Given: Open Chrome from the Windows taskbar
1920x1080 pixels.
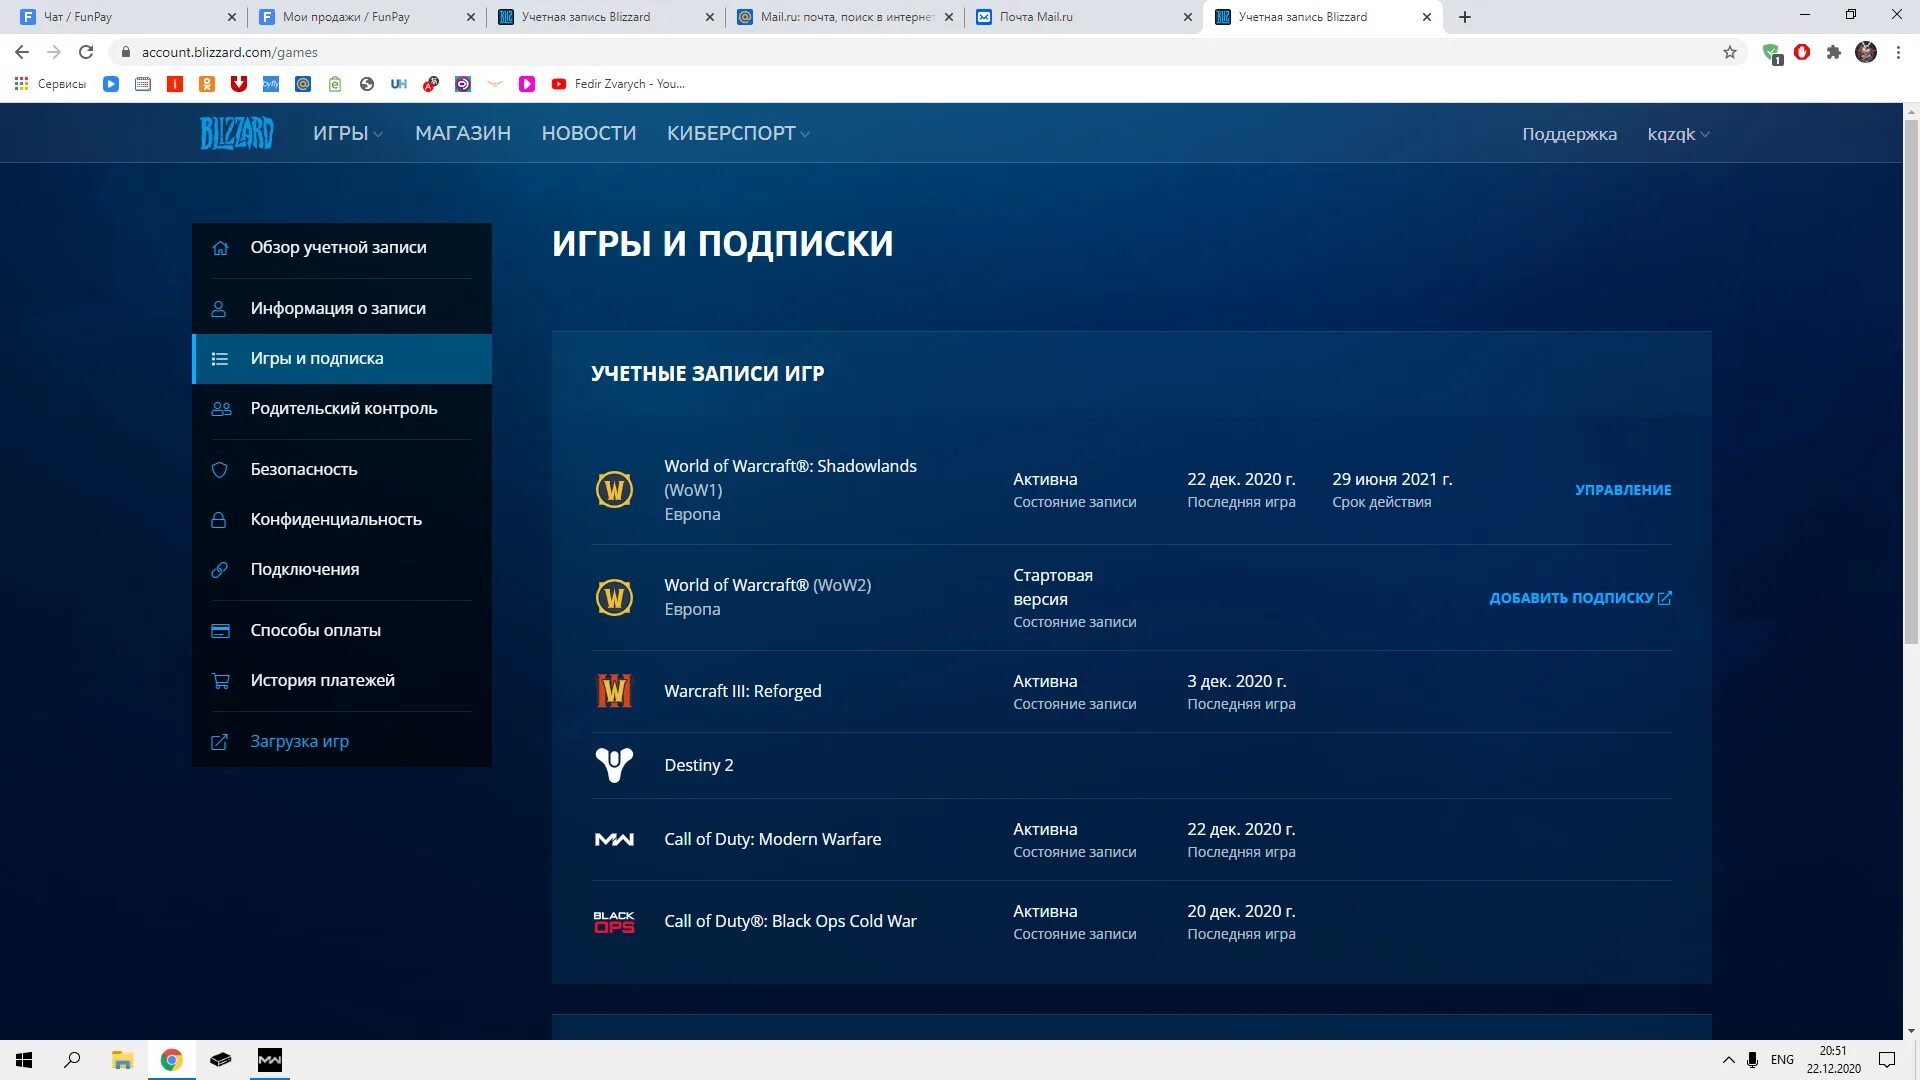Looking at the screenshot, I should (x=171, y=1060).
